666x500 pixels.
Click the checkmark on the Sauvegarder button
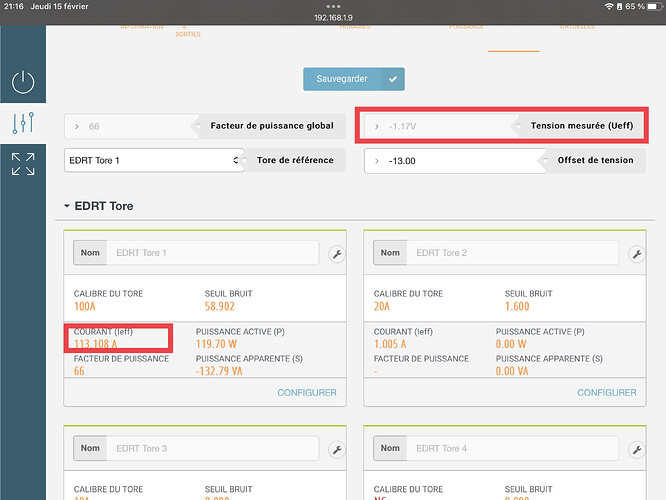click(x=393, y=79)
